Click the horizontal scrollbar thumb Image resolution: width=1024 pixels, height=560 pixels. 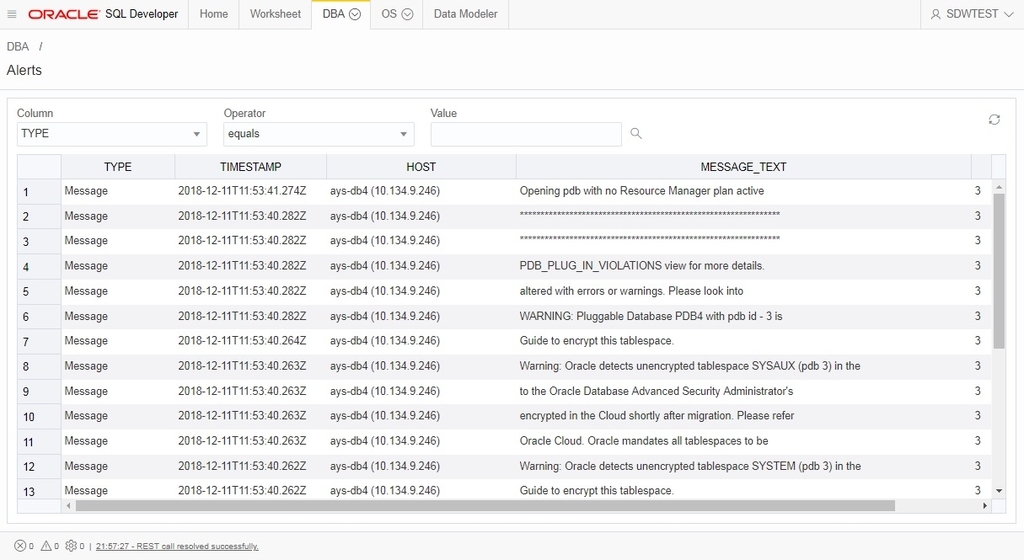click(485, 506)
